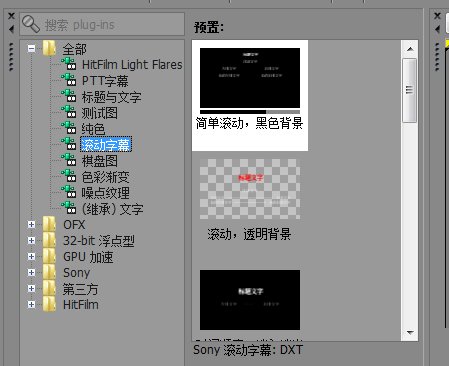Viewport: 449px width, 366px height.
Task: Click the 32-bit 浮点型 folder icon
Action: (x=49, y=240)
